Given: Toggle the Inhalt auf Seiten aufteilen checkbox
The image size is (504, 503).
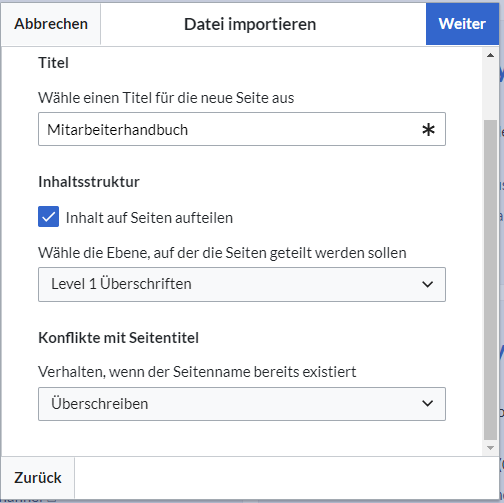Looking at the screenshot, I should 48,217.
